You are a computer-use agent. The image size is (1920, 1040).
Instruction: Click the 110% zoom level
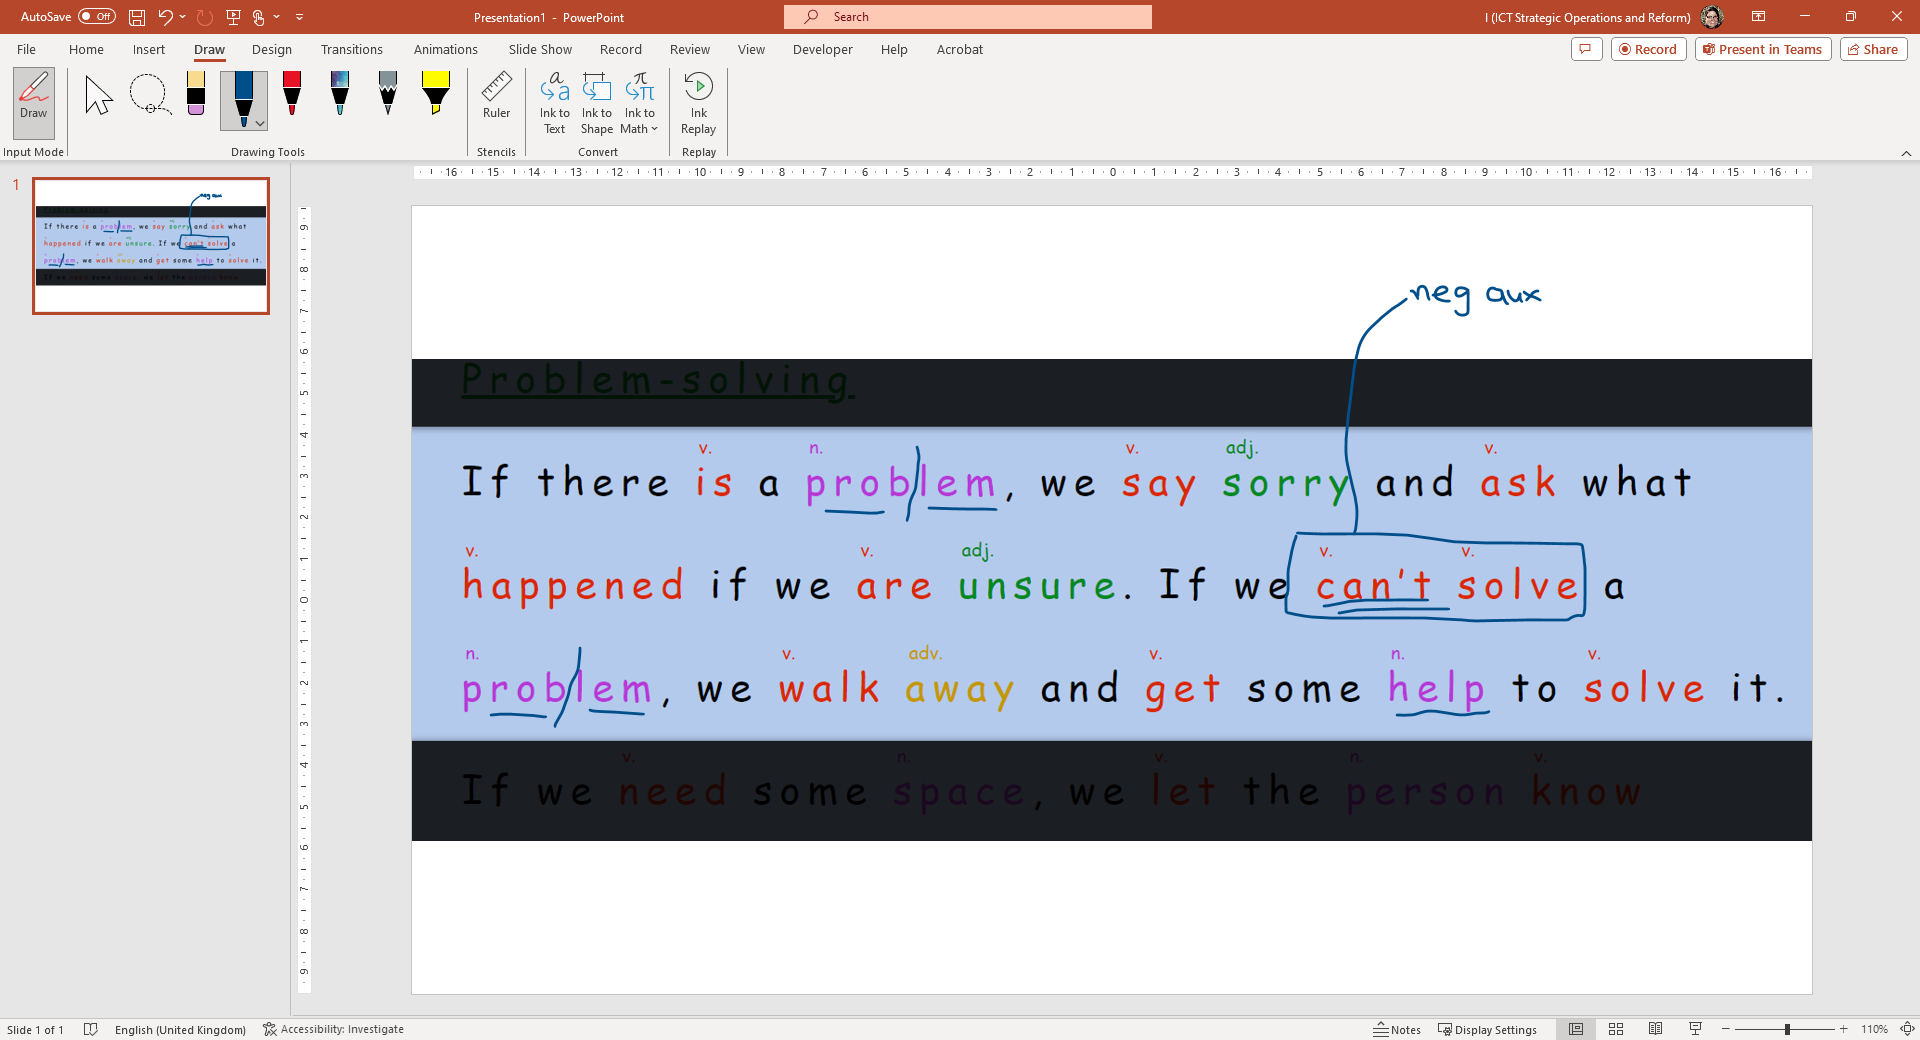click(1875, 1029)
